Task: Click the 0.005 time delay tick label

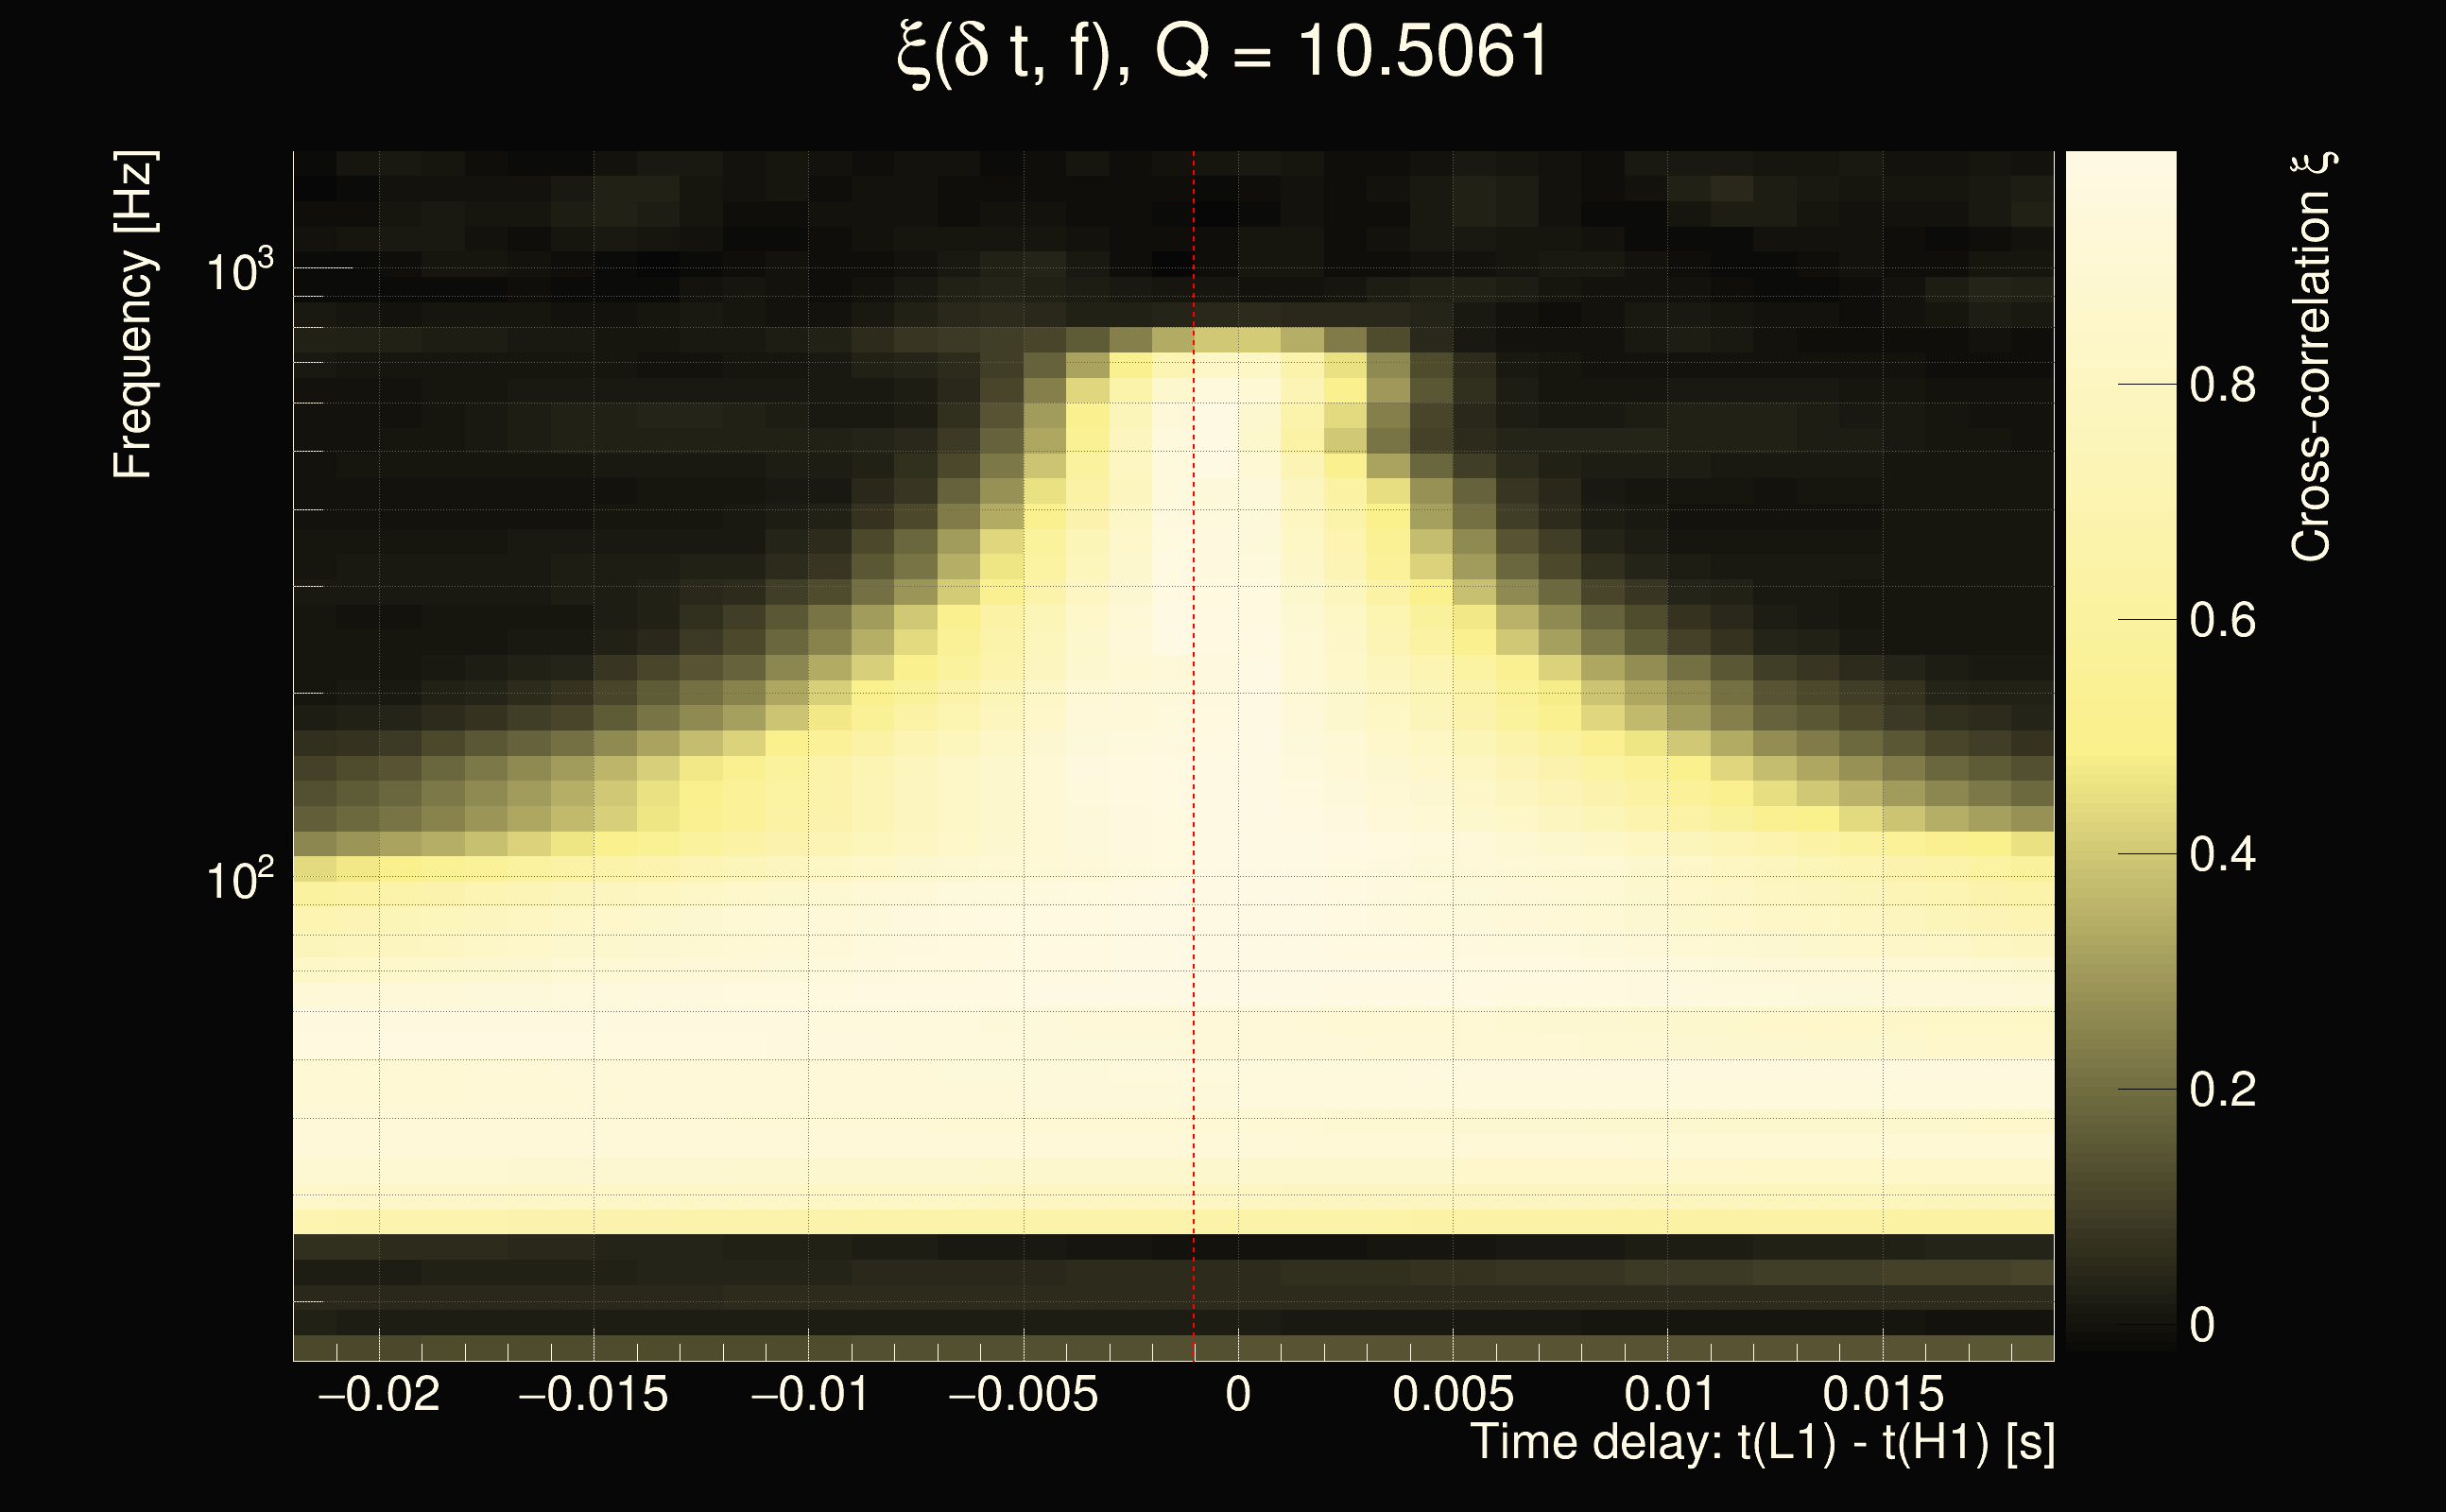Action: [1453, 1394]
